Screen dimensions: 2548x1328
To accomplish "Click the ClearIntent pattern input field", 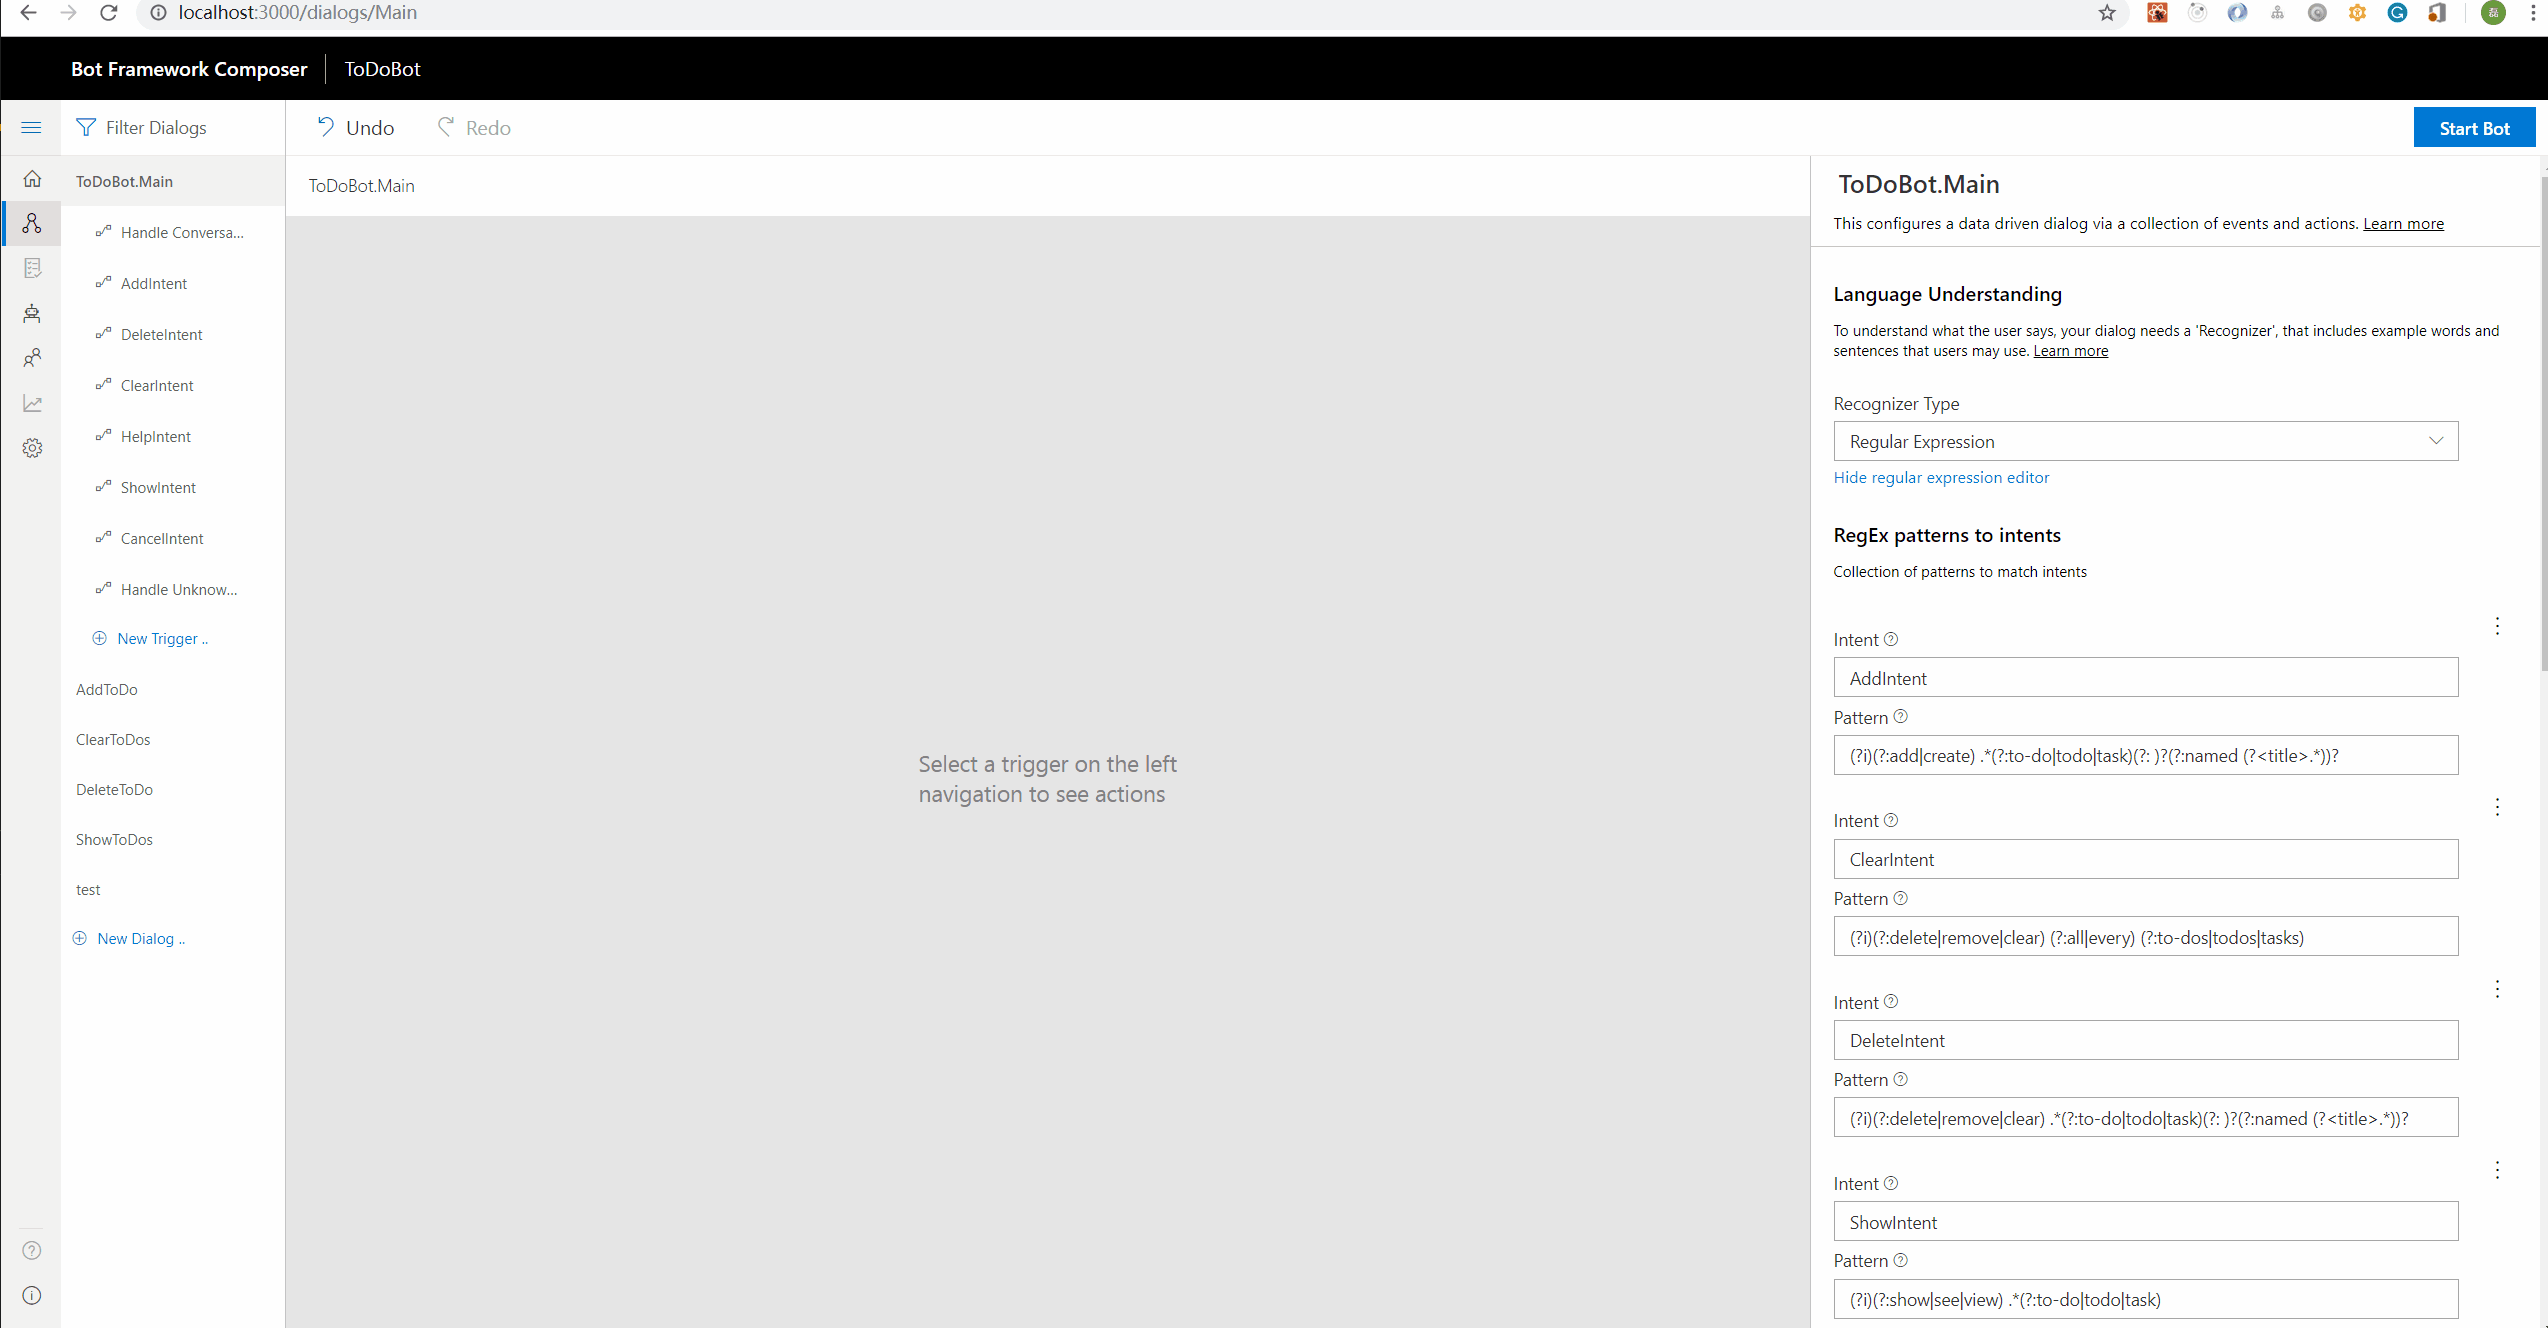I will [x=2145, y=937].
